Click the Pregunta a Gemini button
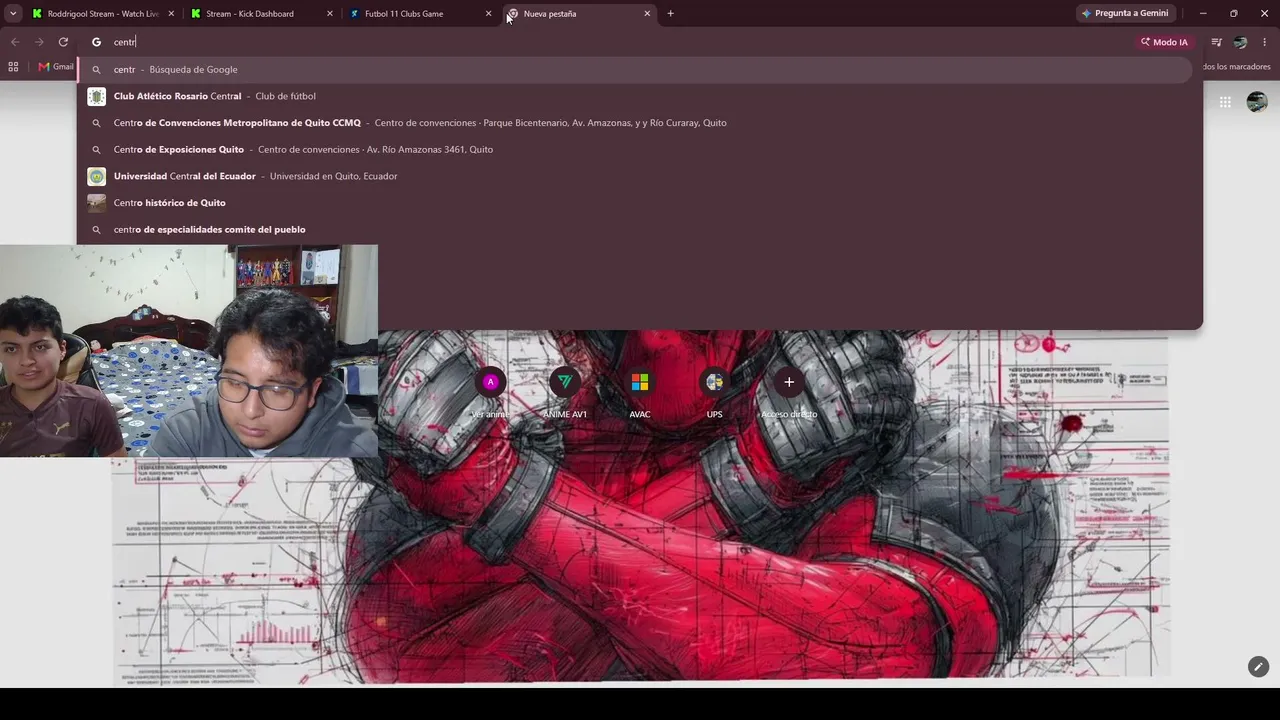1280x720 pixels. (1125, 14)
